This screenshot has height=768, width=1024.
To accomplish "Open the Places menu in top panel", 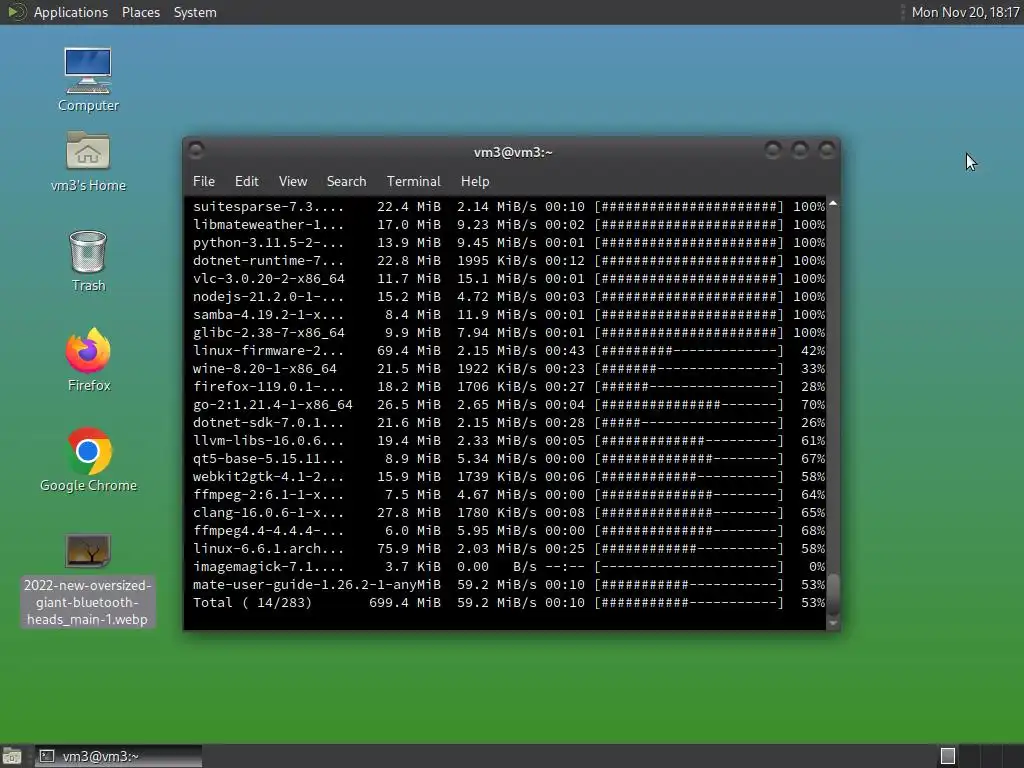I will click(141, 12).
